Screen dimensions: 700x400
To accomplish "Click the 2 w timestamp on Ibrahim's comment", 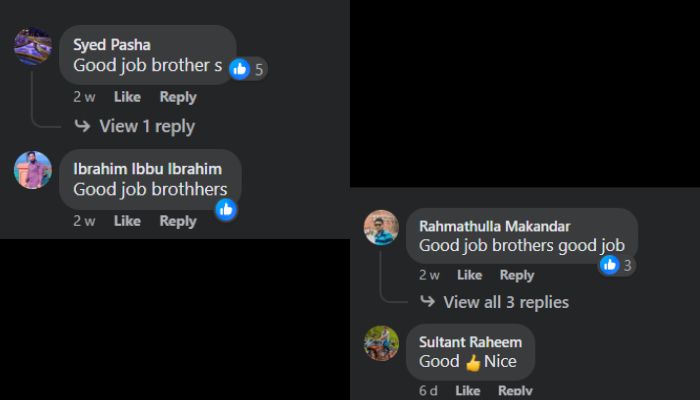I will click(x=84, y=221).
